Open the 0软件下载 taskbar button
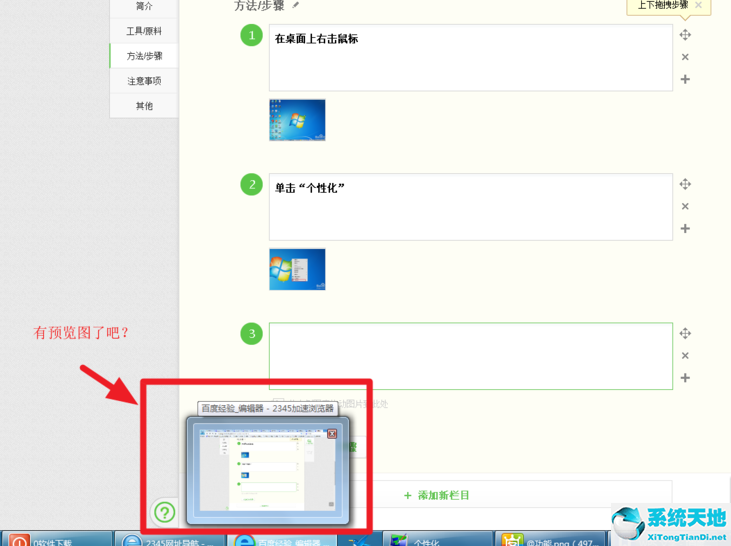This screenshot has height=546, width=731. tap(56, 539)
